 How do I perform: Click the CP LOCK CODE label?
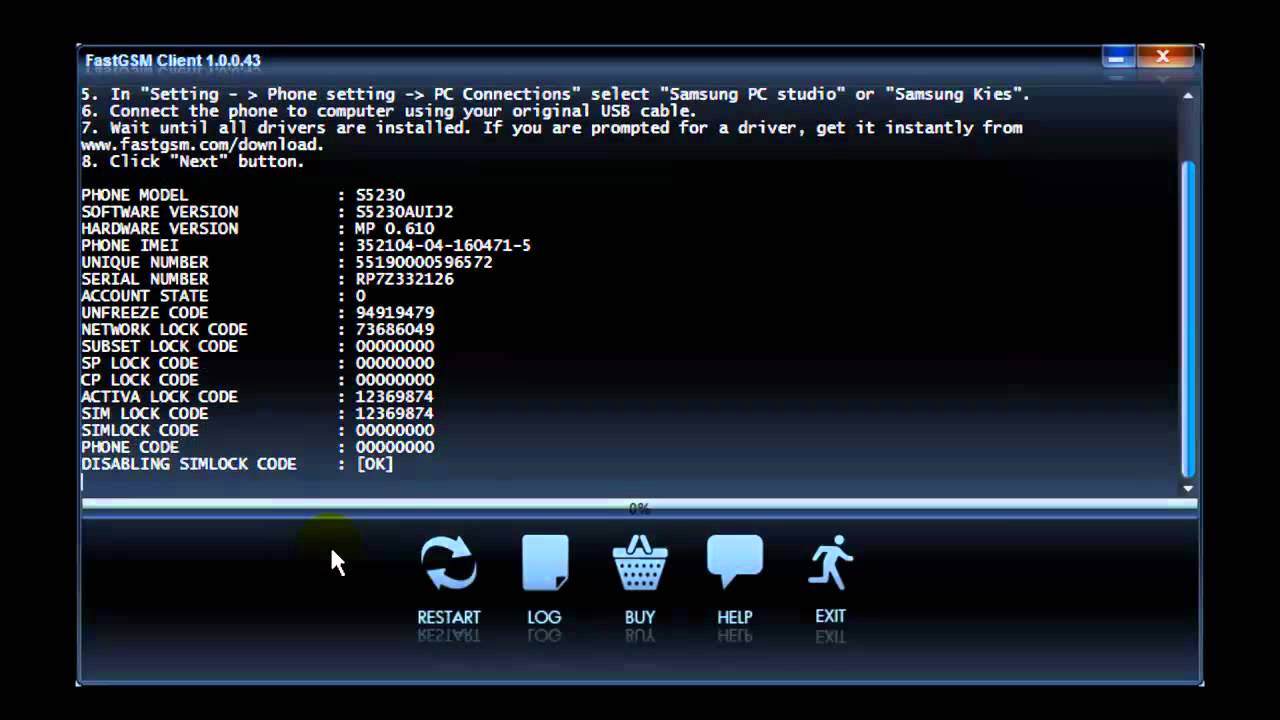(x=140, y=380)
